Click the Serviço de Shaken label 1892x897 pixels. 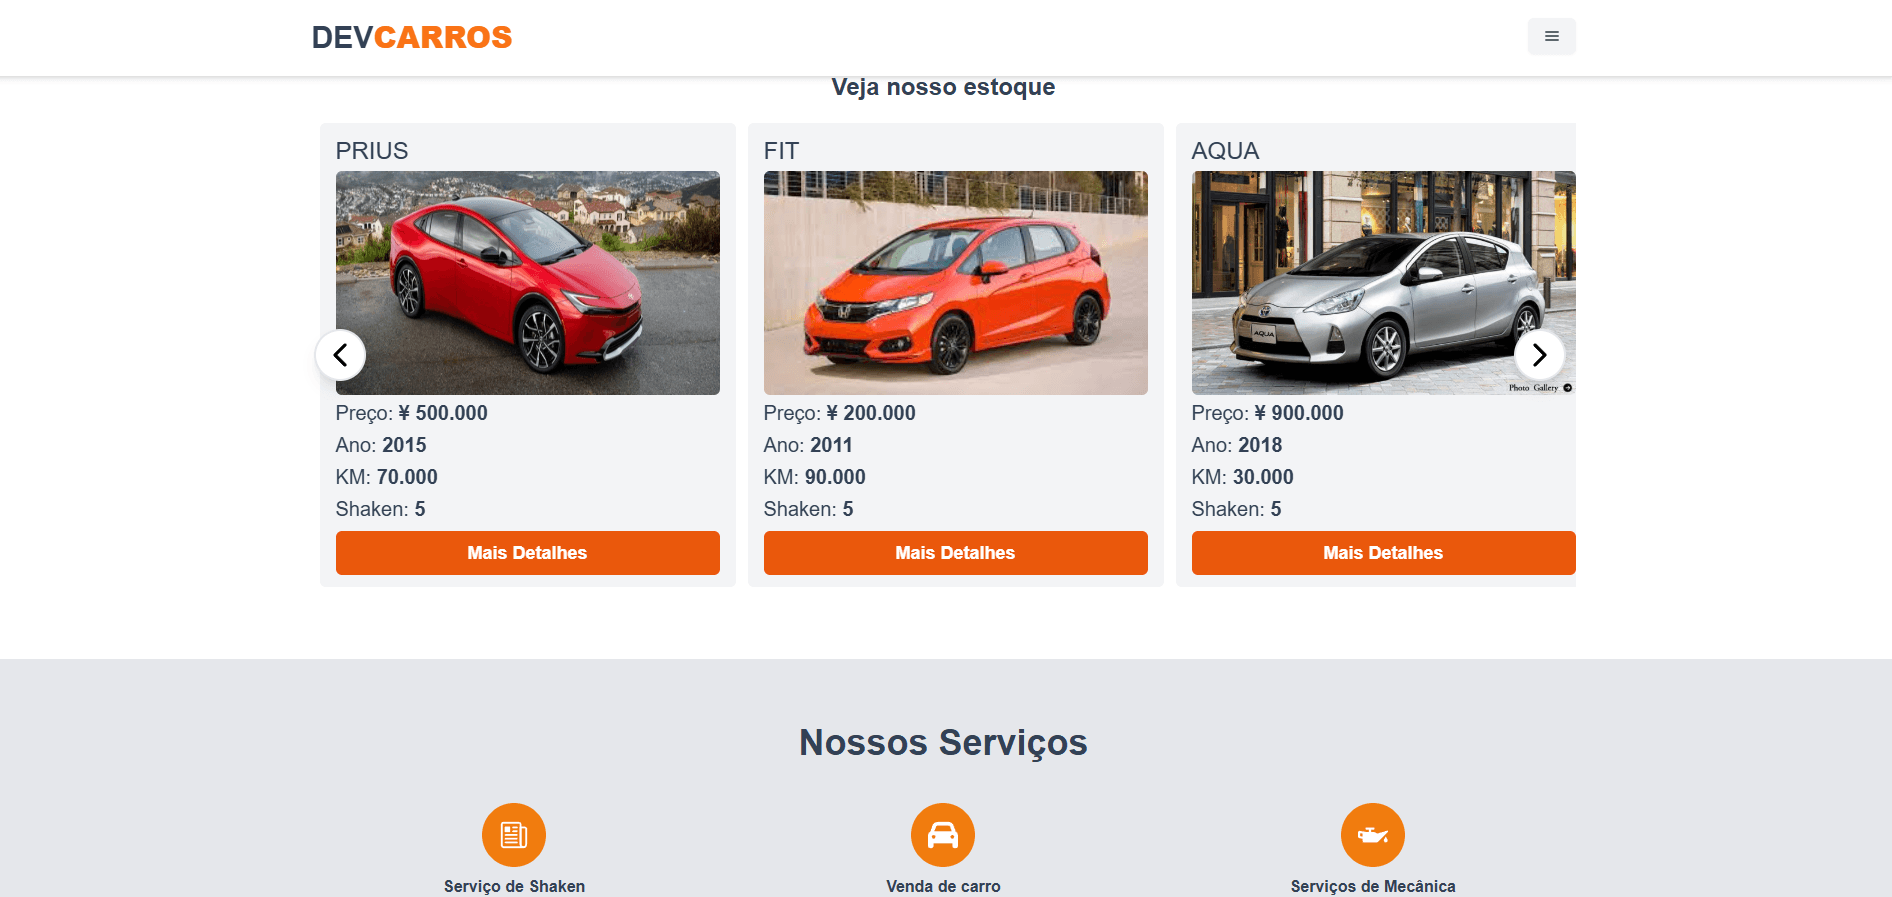(513, 885)
